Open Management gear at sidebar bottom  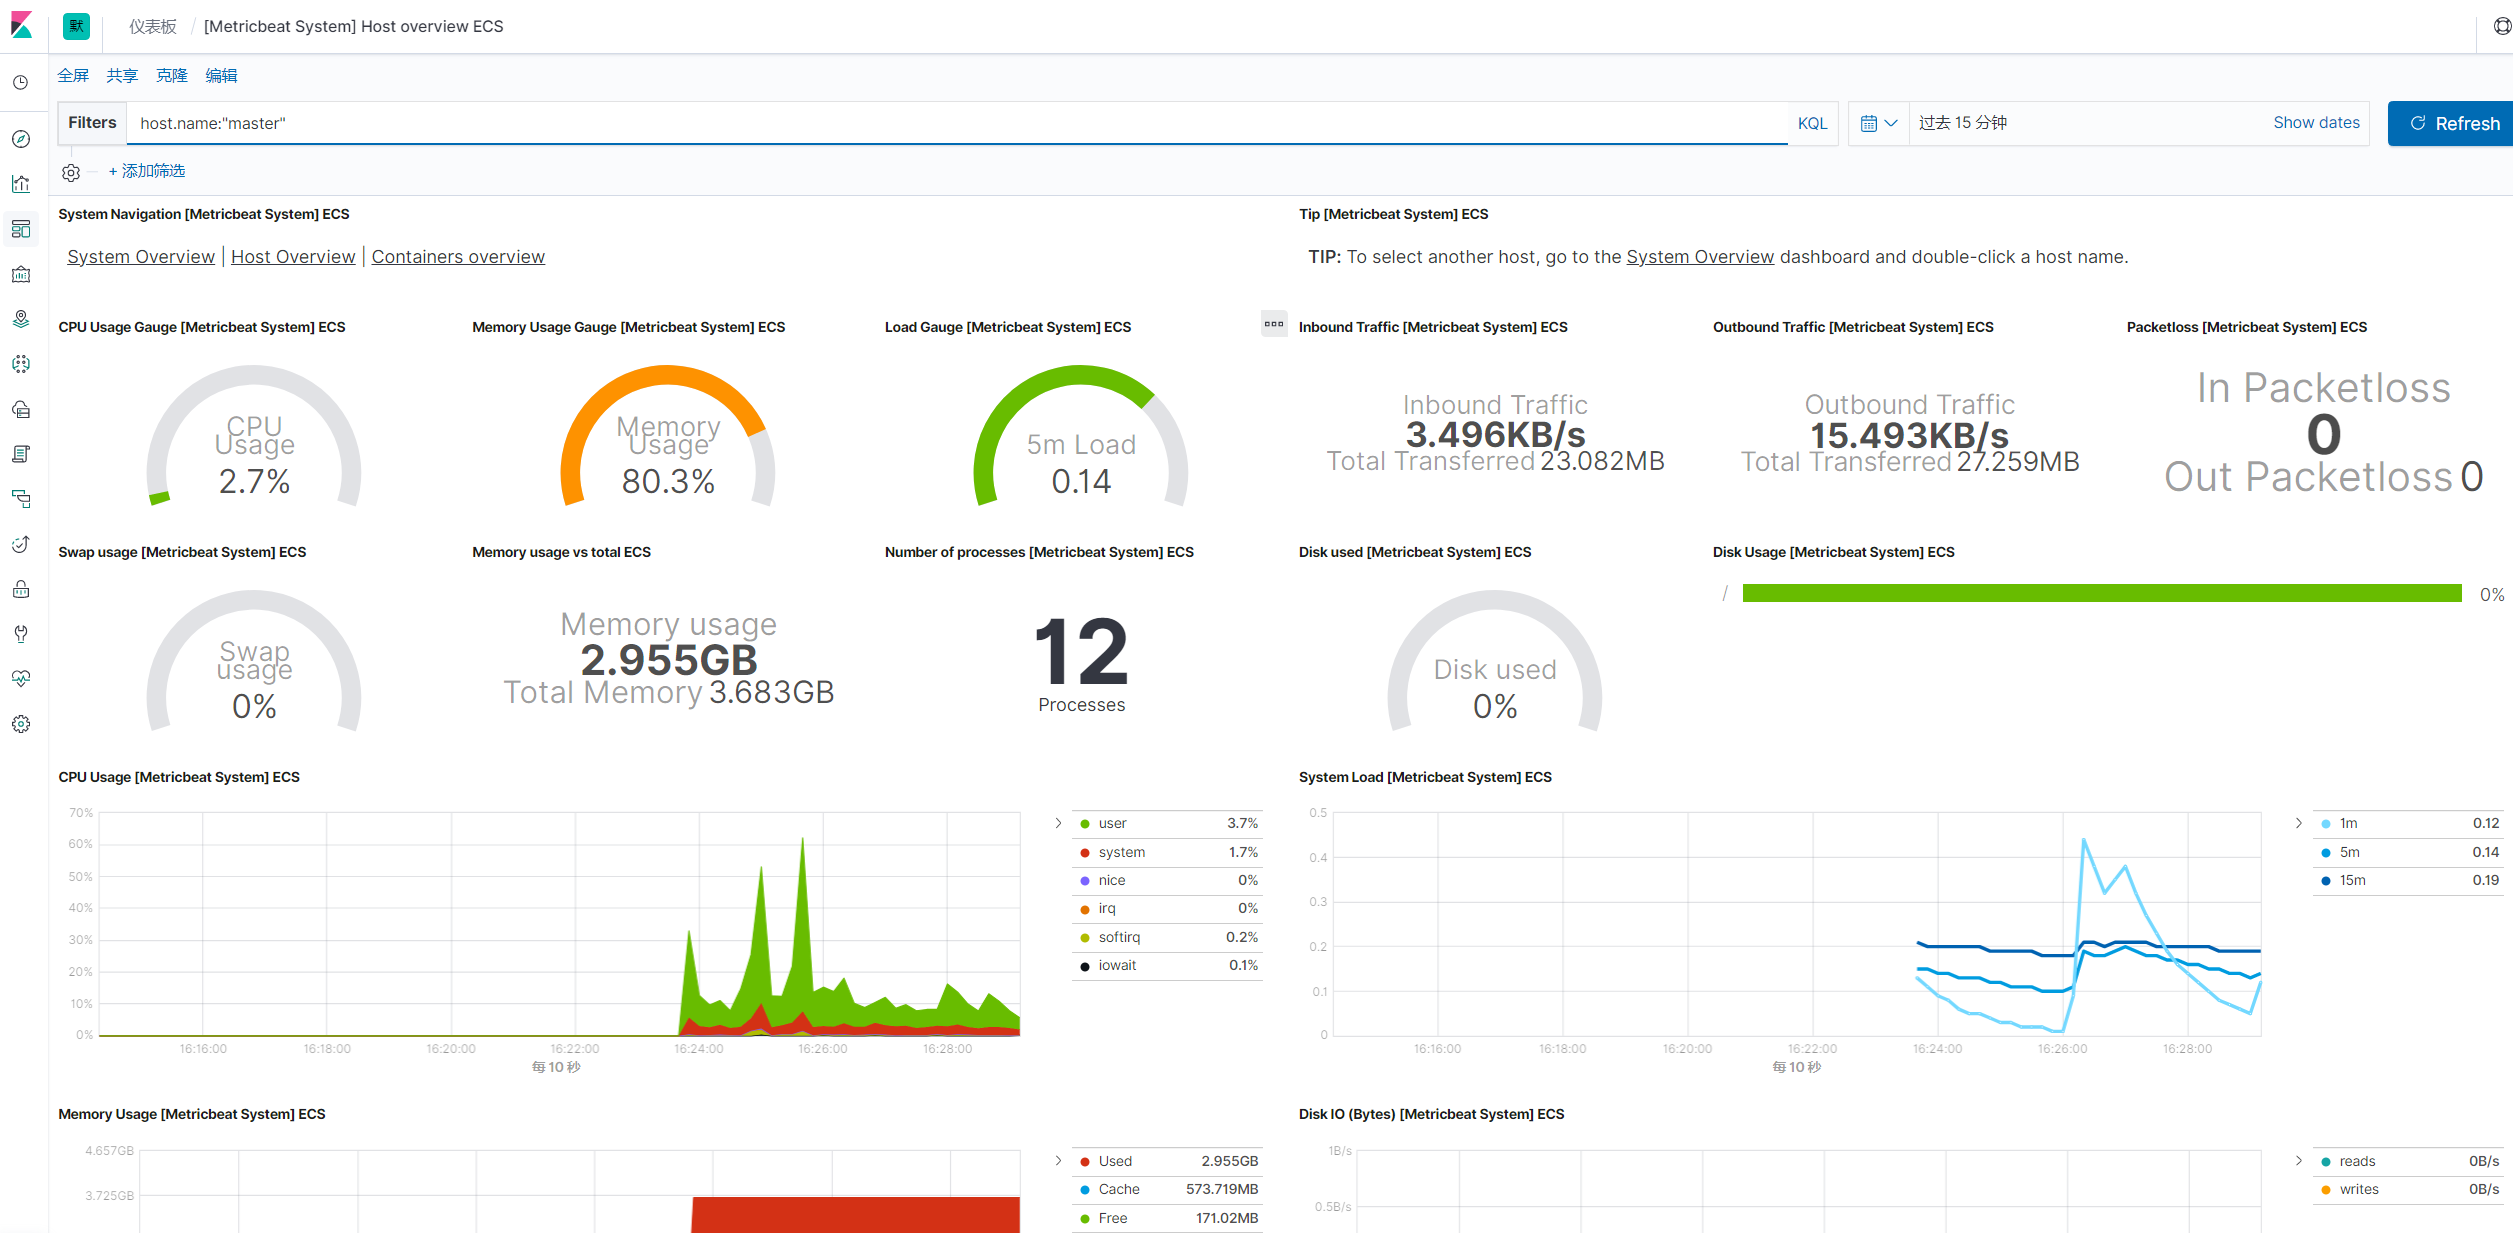point(21,724)
